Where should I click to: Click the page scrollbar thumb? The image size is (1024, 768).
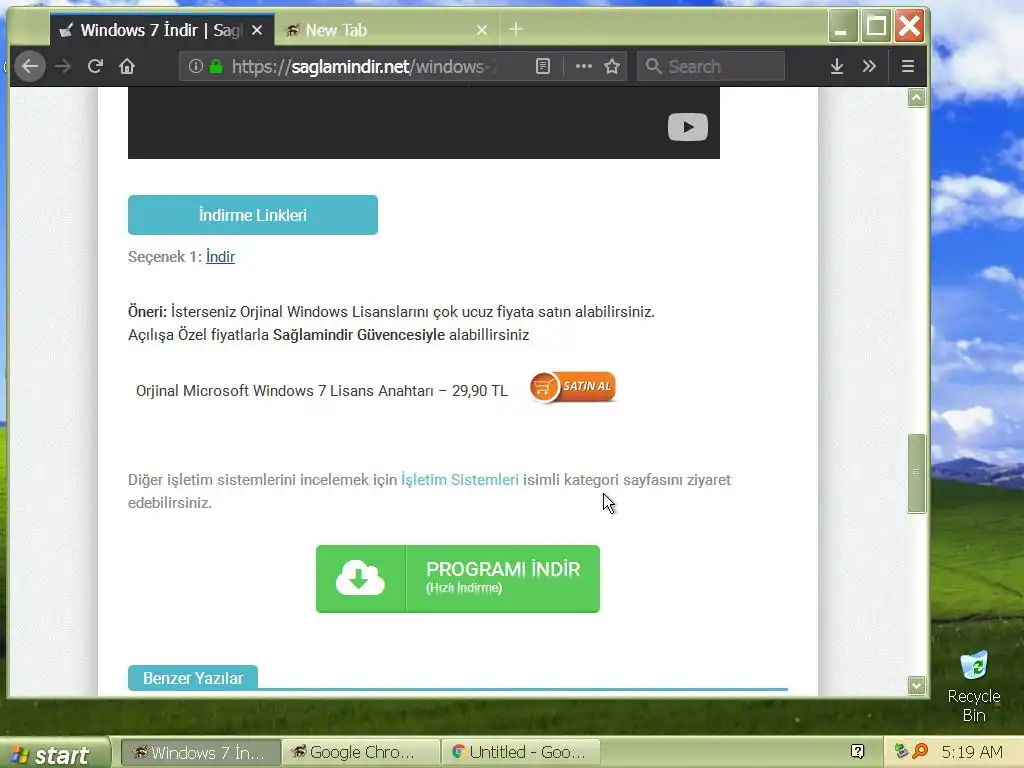(916, 473)
